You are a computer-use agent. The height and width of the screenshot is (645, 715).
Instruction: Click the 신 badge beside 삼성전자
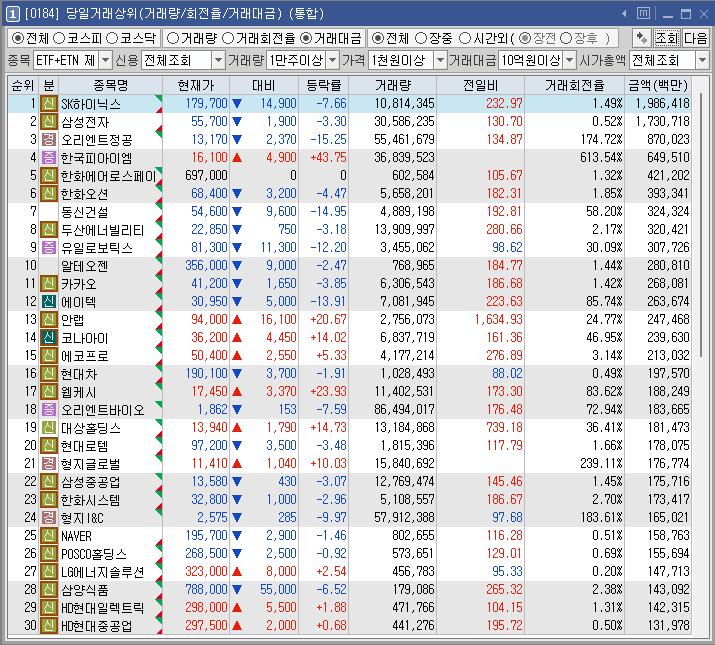48,121
